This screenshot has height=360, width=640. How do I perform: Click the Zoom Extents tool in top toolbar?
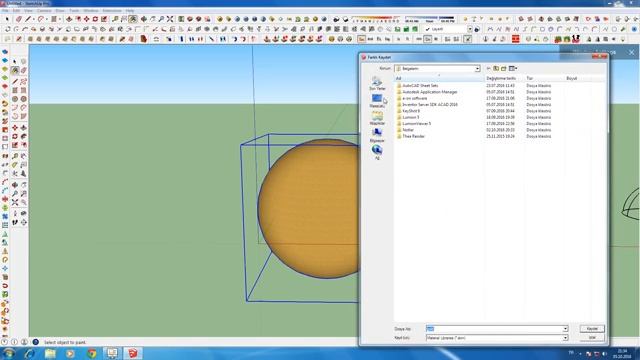tap(170, 19)
